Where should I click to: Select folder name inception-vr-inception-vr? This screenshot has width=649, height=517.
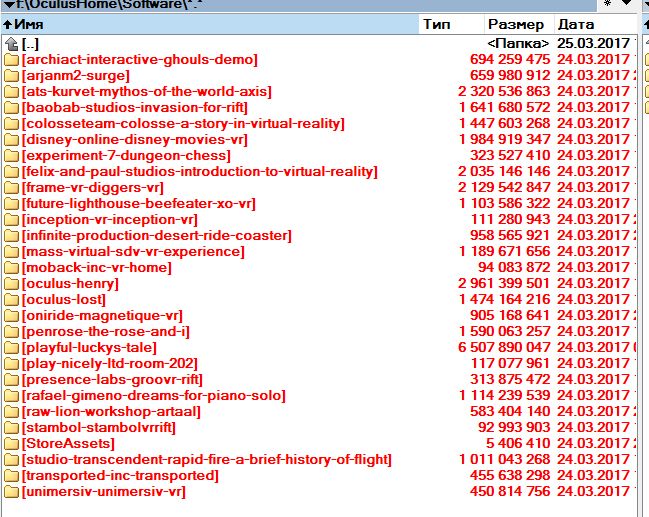coord(110,220)
